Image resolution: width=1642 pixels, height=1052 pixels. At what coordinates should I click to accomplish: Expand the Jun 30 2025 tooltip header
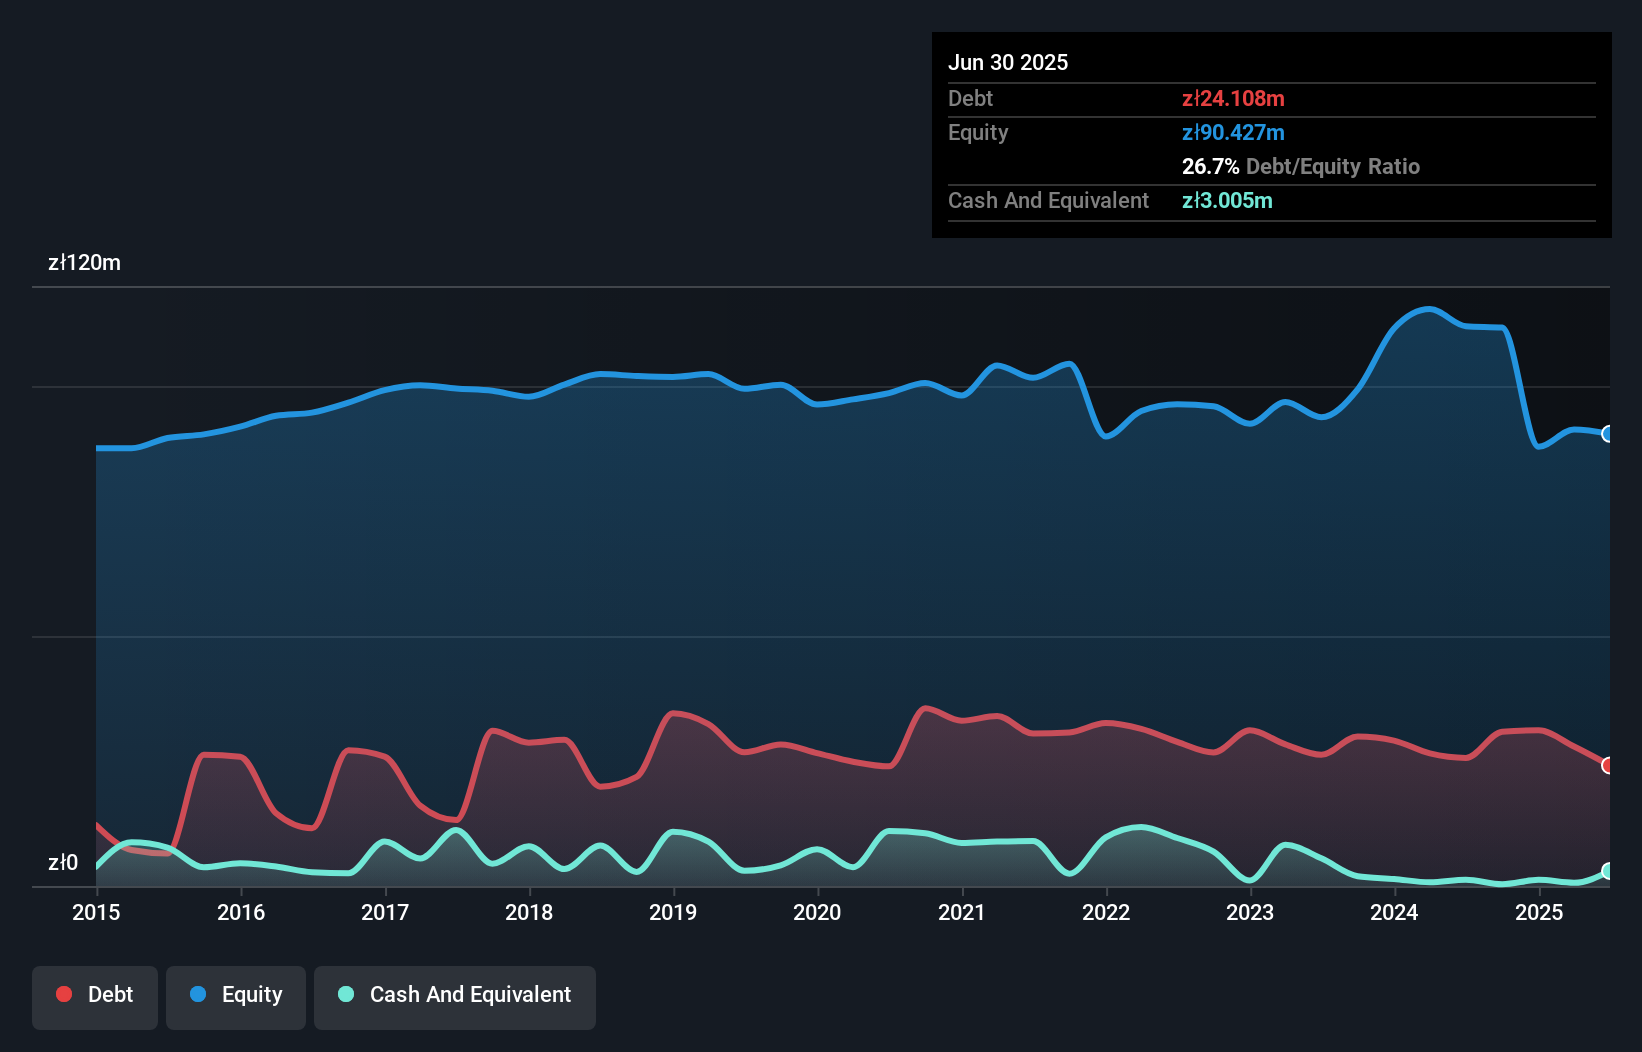(1009, 62)
